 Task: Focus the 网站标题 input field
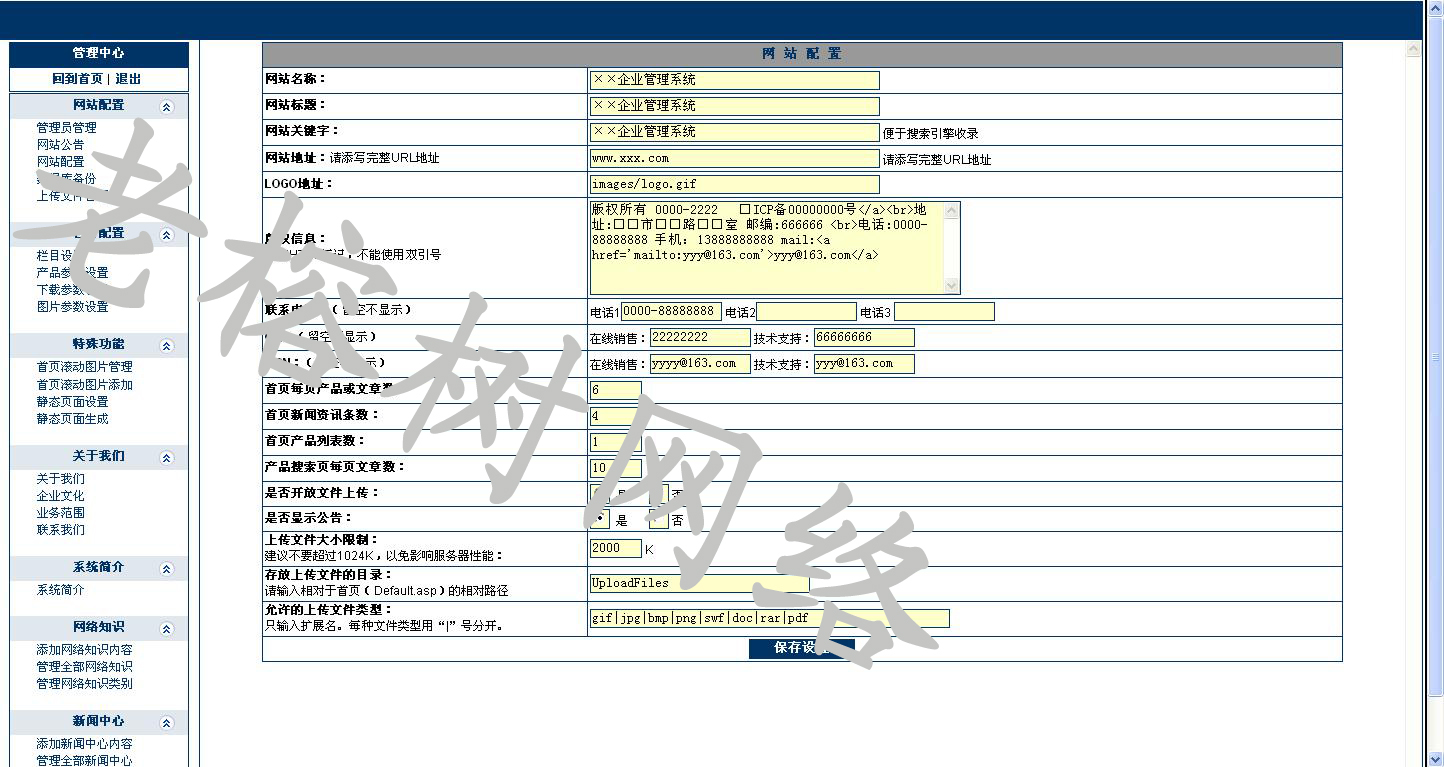(x=734, y=106)
